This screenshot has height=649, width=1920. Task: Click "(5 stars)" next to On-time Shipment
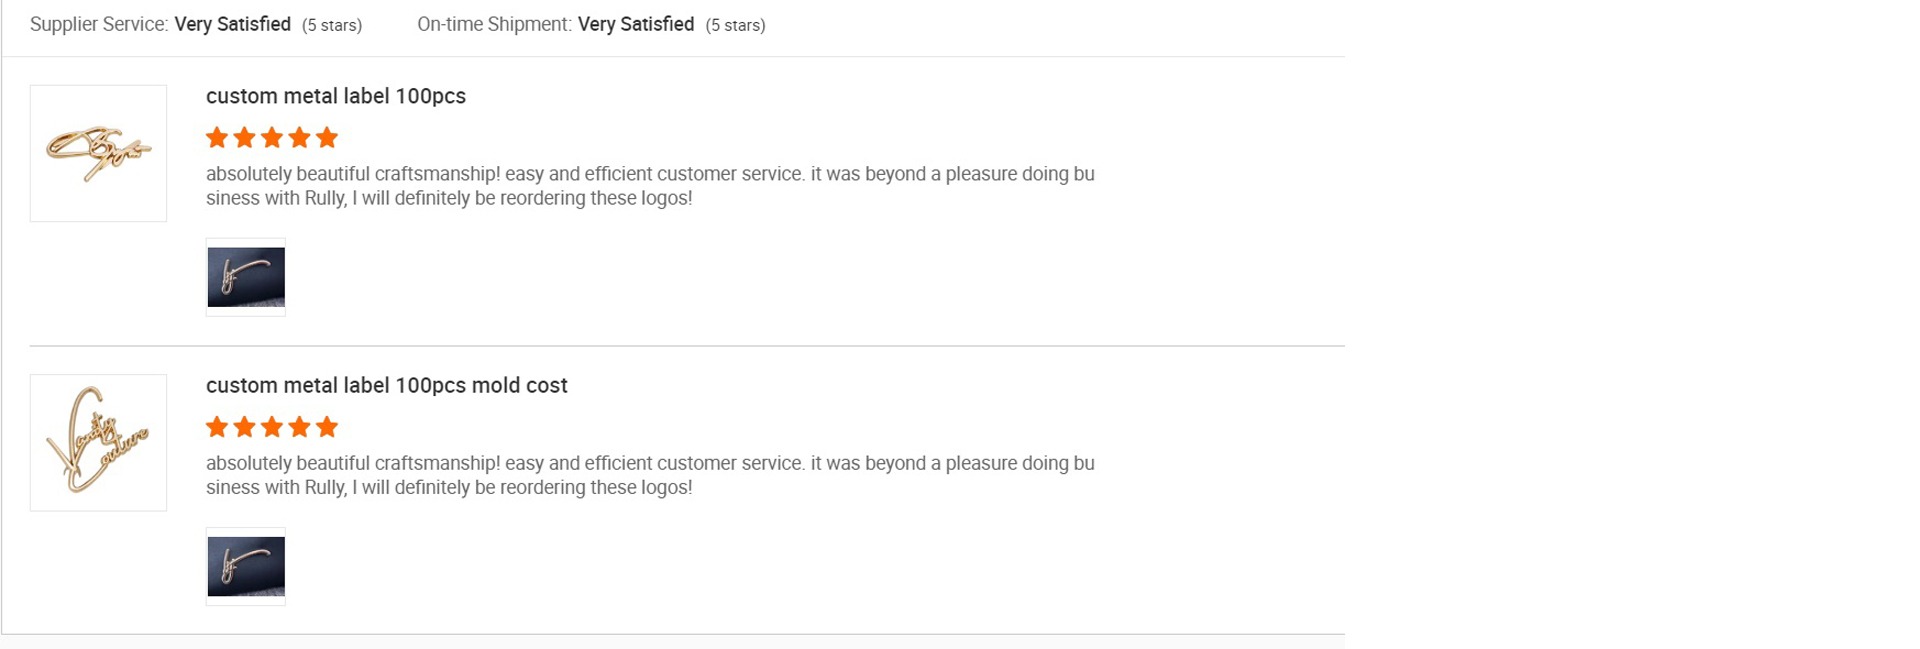[735, 25]
